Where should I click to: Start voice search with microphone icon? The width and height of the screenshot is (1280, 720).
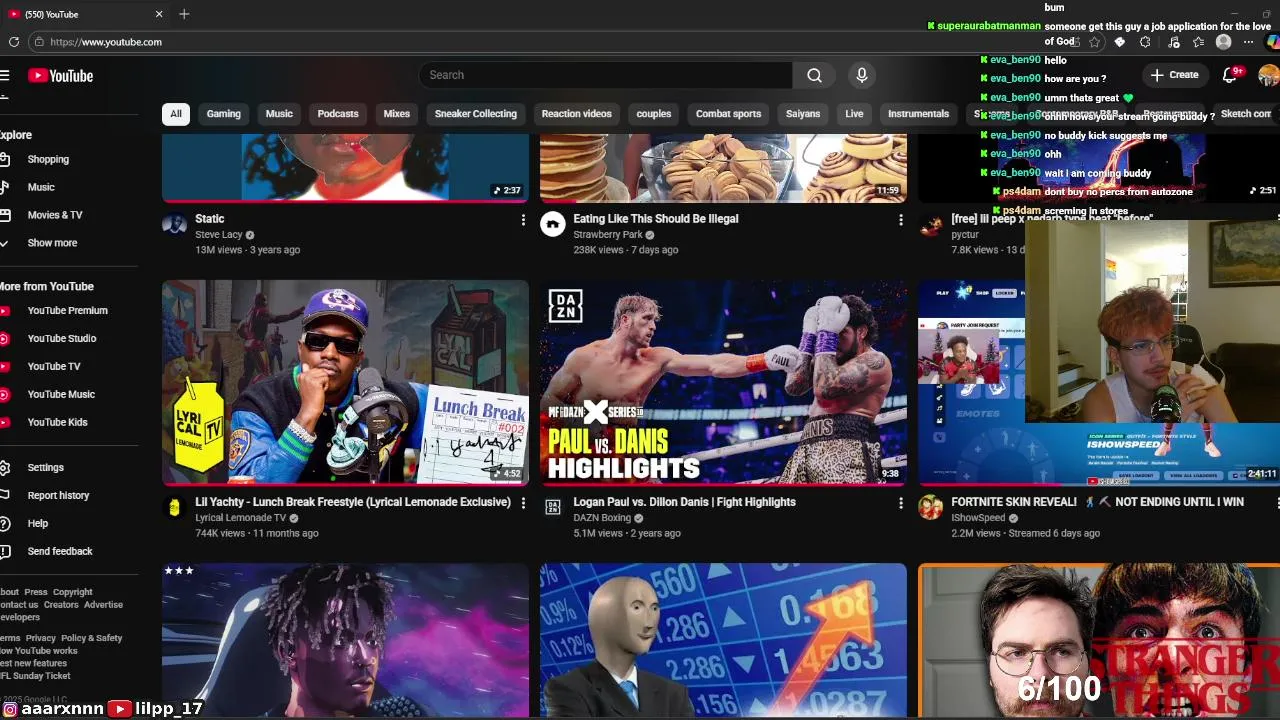pos(861,75)
